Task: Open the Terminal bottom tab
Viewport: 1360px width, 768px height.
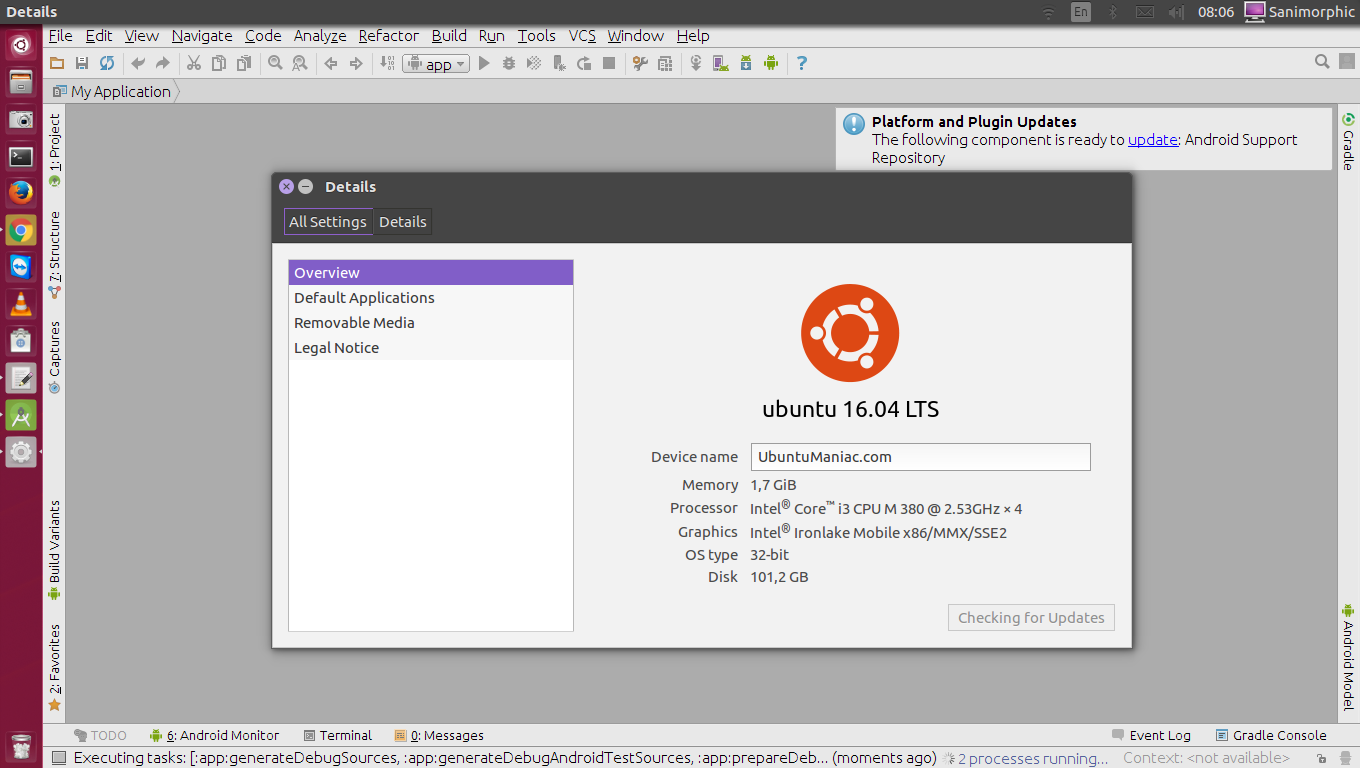Action: tap(338, 735)
